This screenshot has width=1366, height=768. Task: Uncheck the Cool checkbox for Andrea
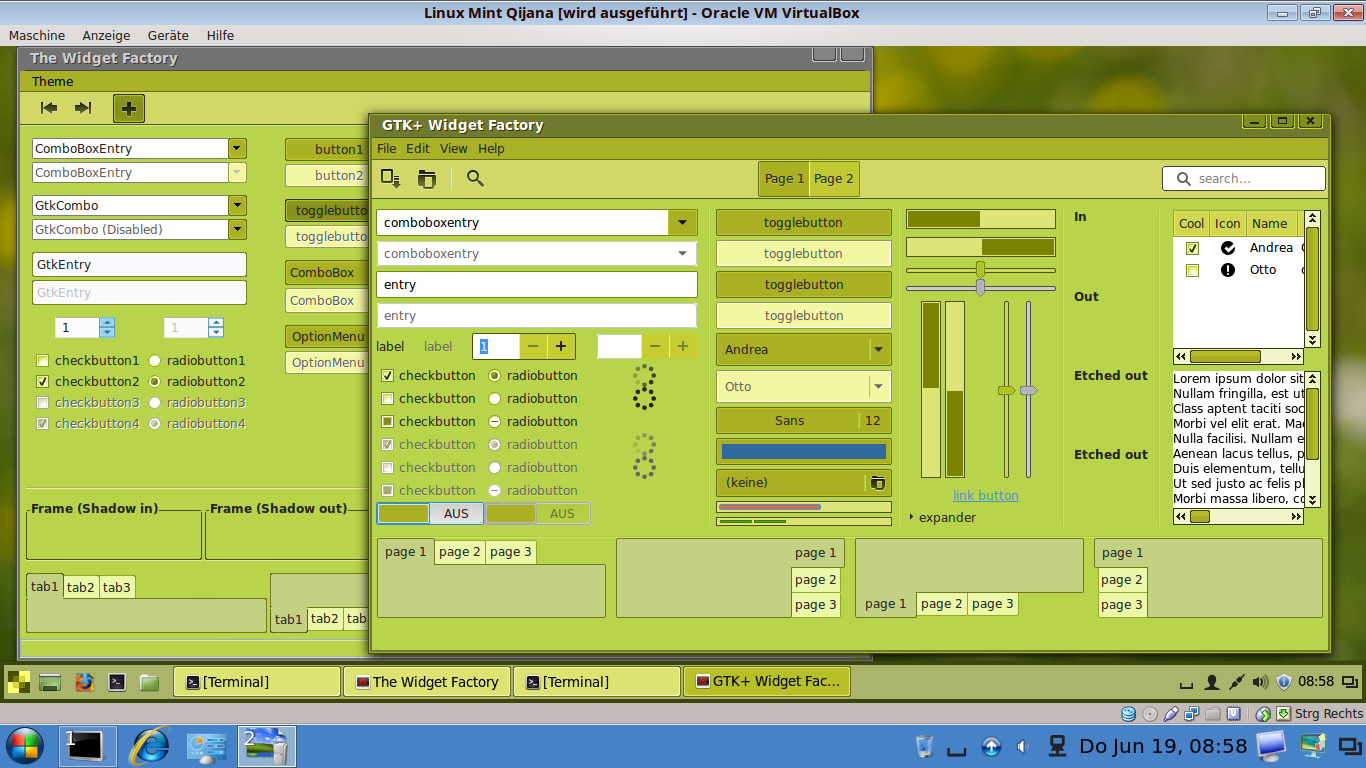tap(1192, 248)
